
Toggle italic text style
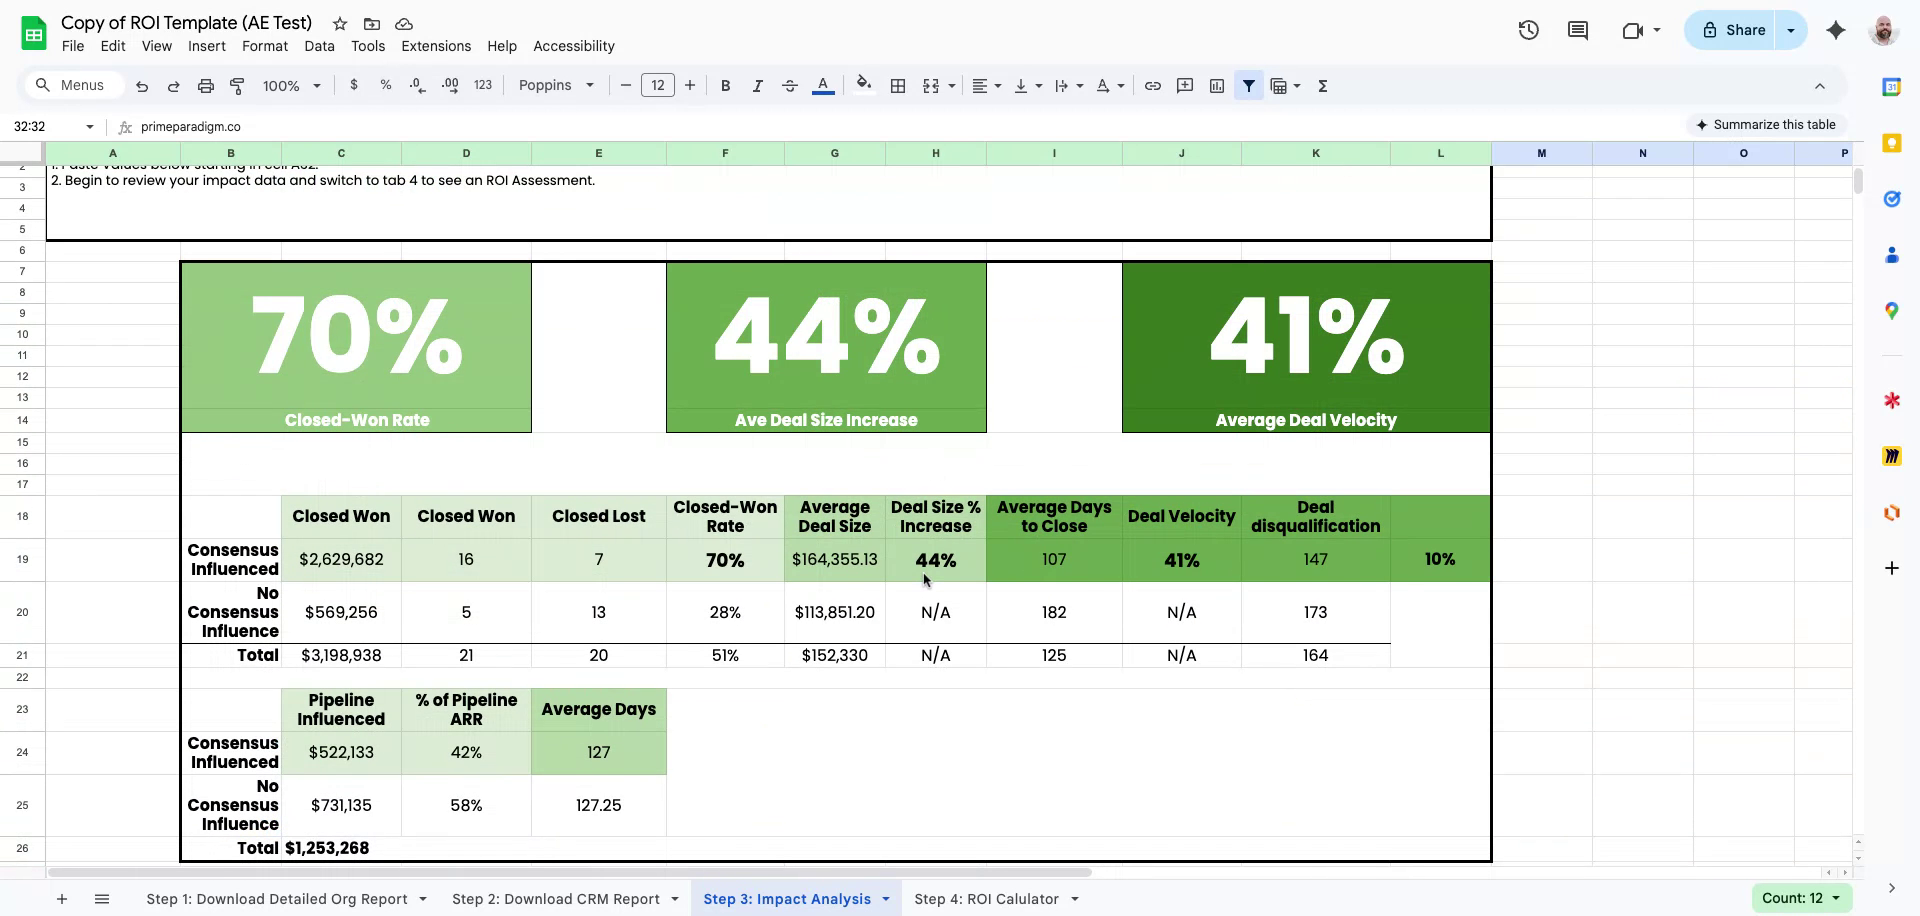click(757, 86)
